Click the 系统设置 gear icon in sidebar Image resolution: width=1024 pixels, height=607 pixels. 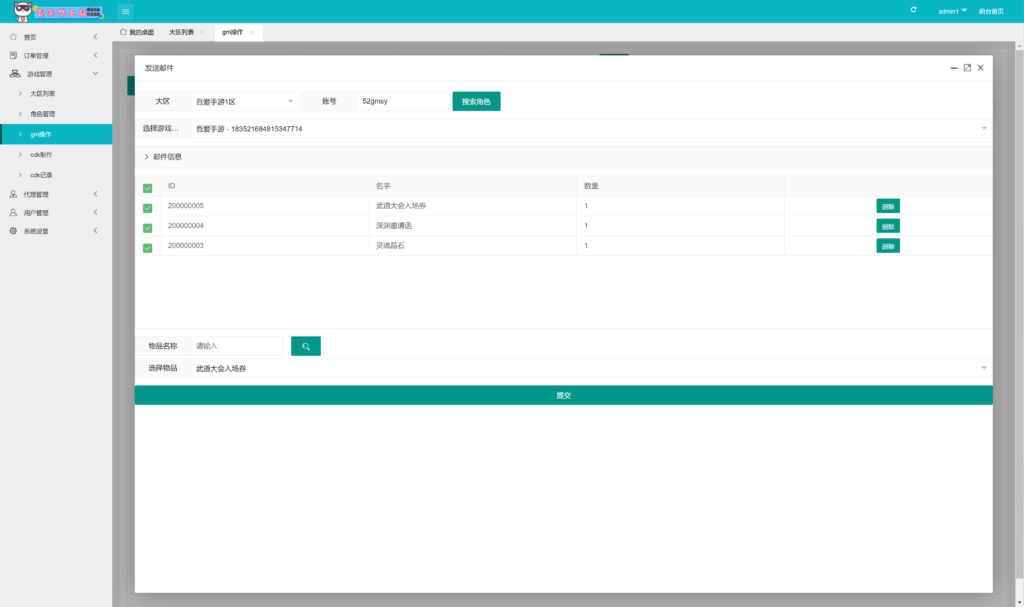point(13,231)
